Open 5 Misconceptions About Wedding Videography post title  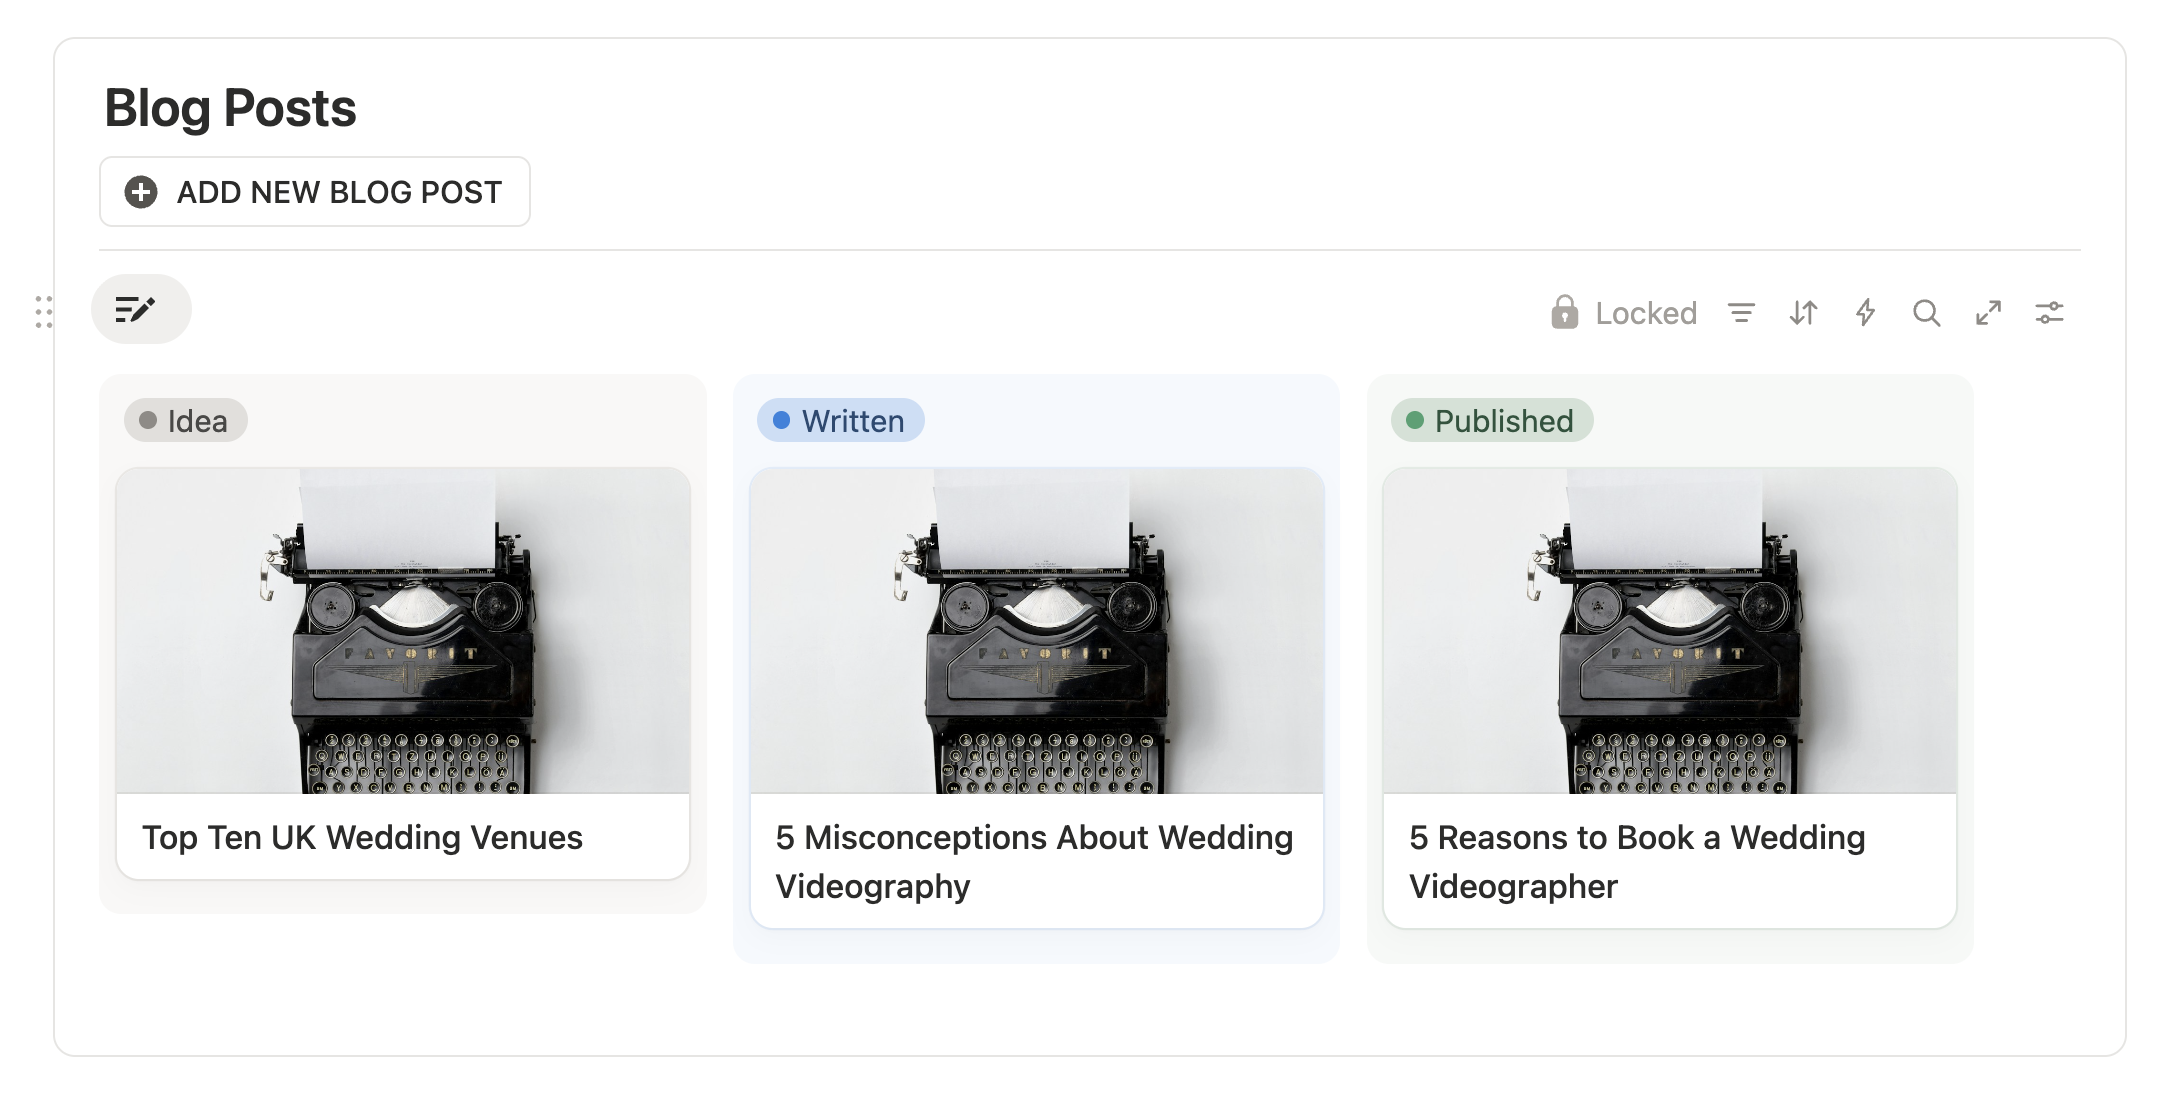(1034, 861)
